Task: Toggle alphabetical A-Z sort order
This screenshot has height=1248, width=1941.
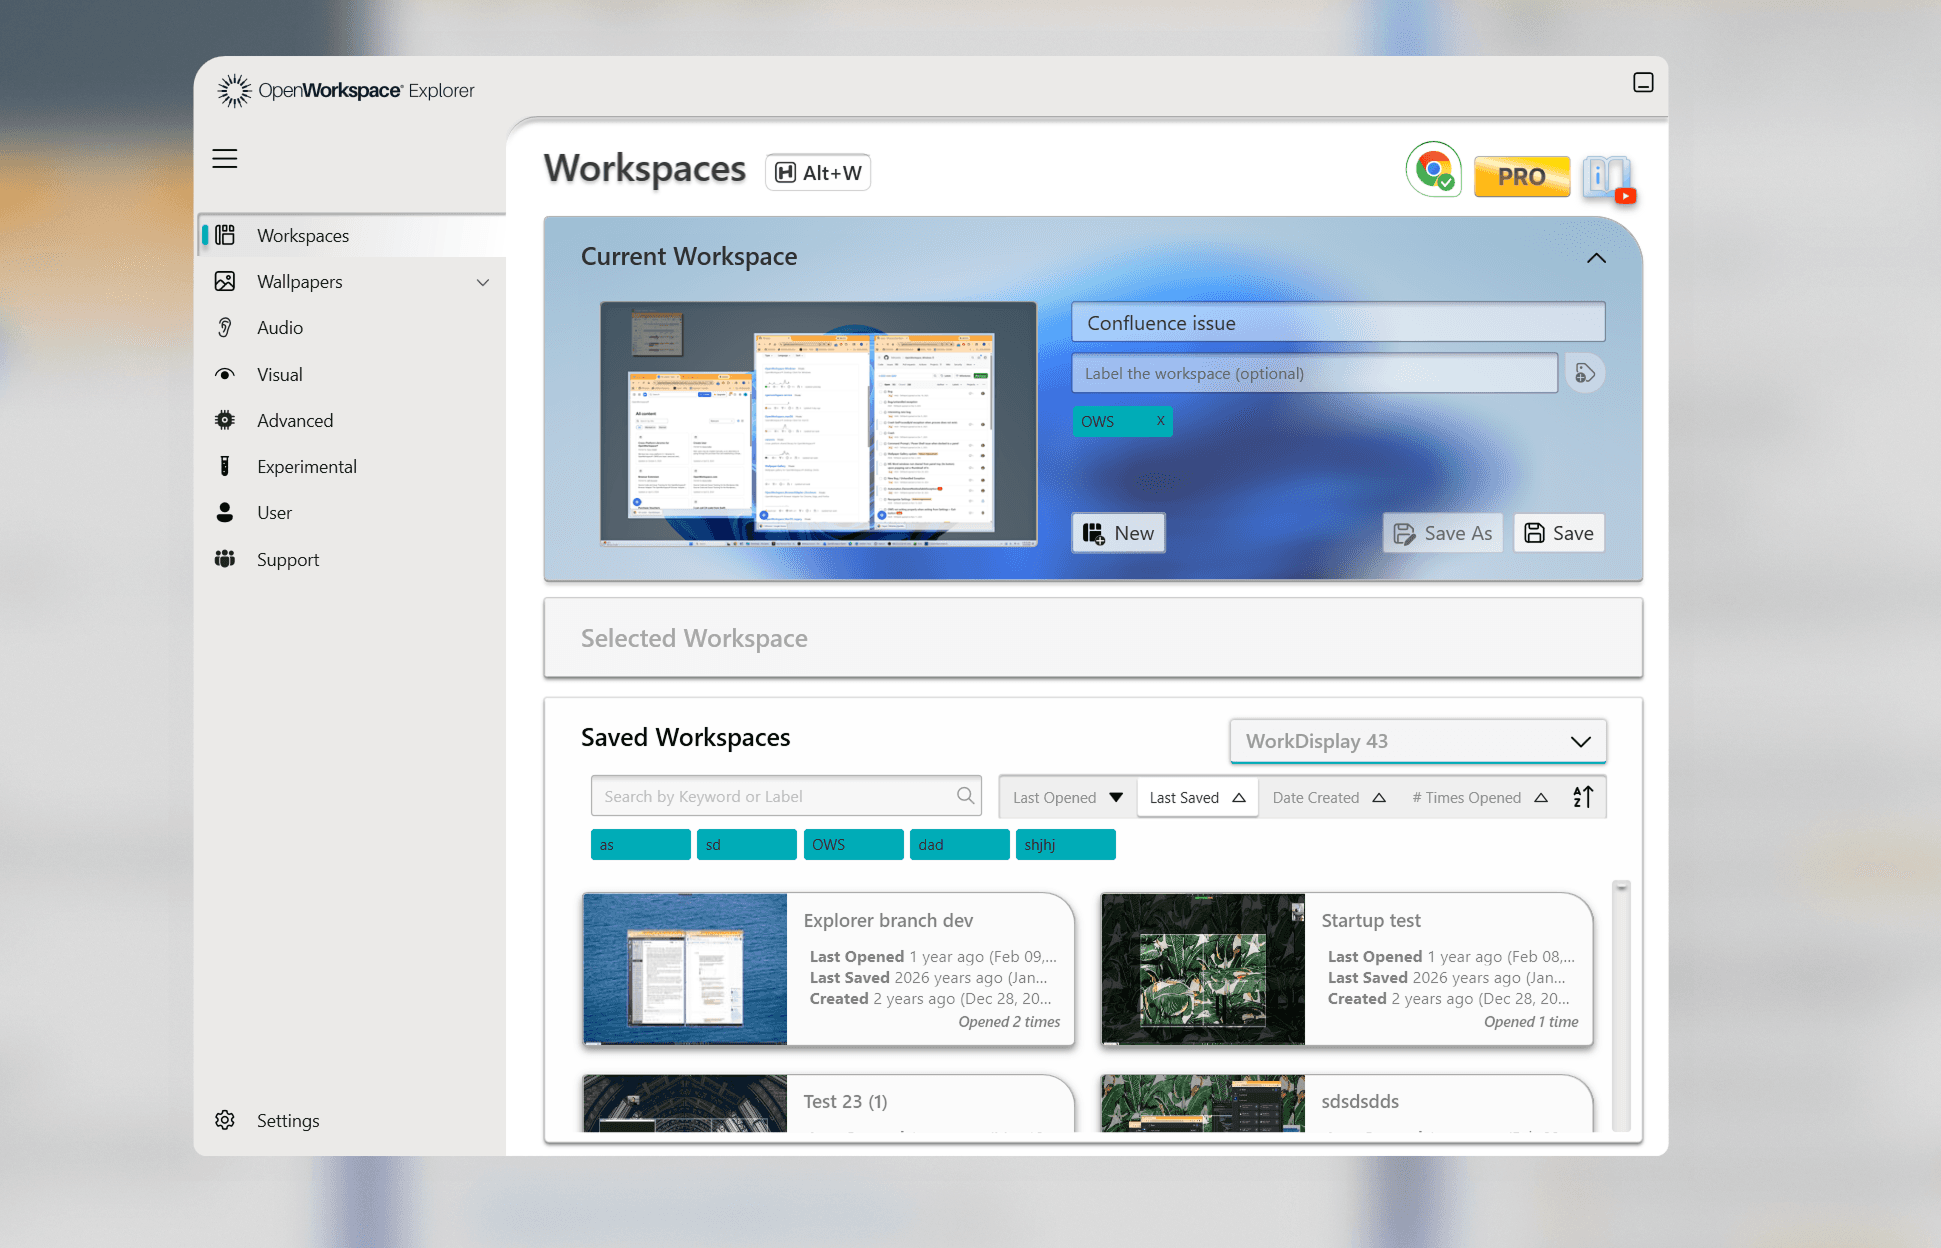Action: (1583, 797)
